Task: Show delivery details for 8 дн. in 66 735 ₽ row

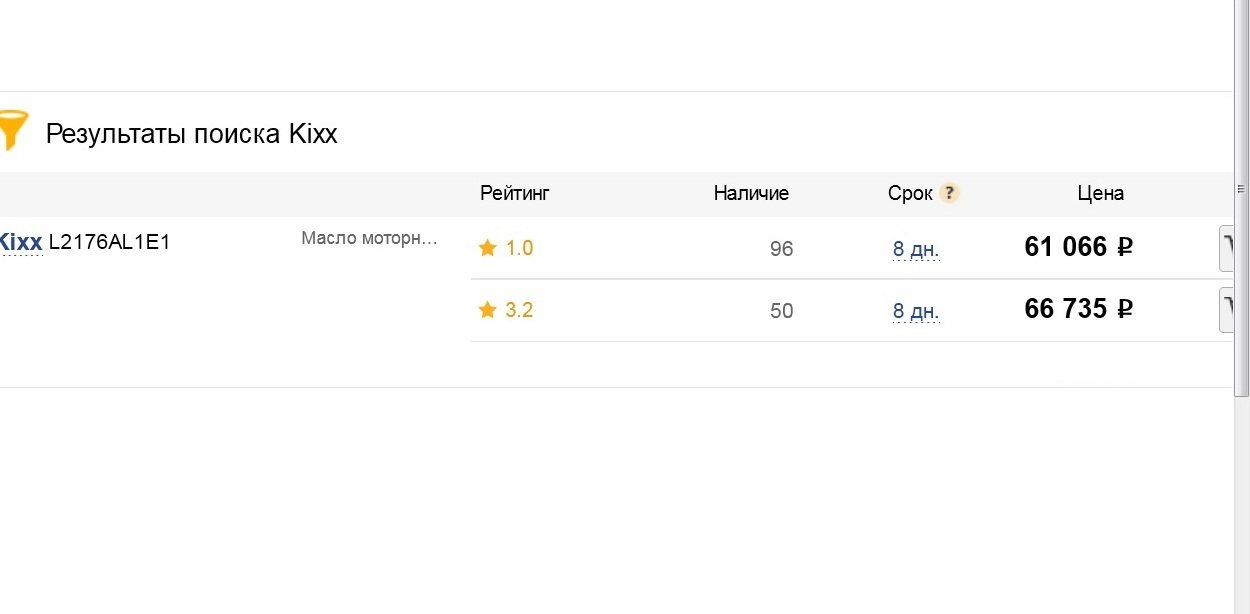Action: (916, 312)
